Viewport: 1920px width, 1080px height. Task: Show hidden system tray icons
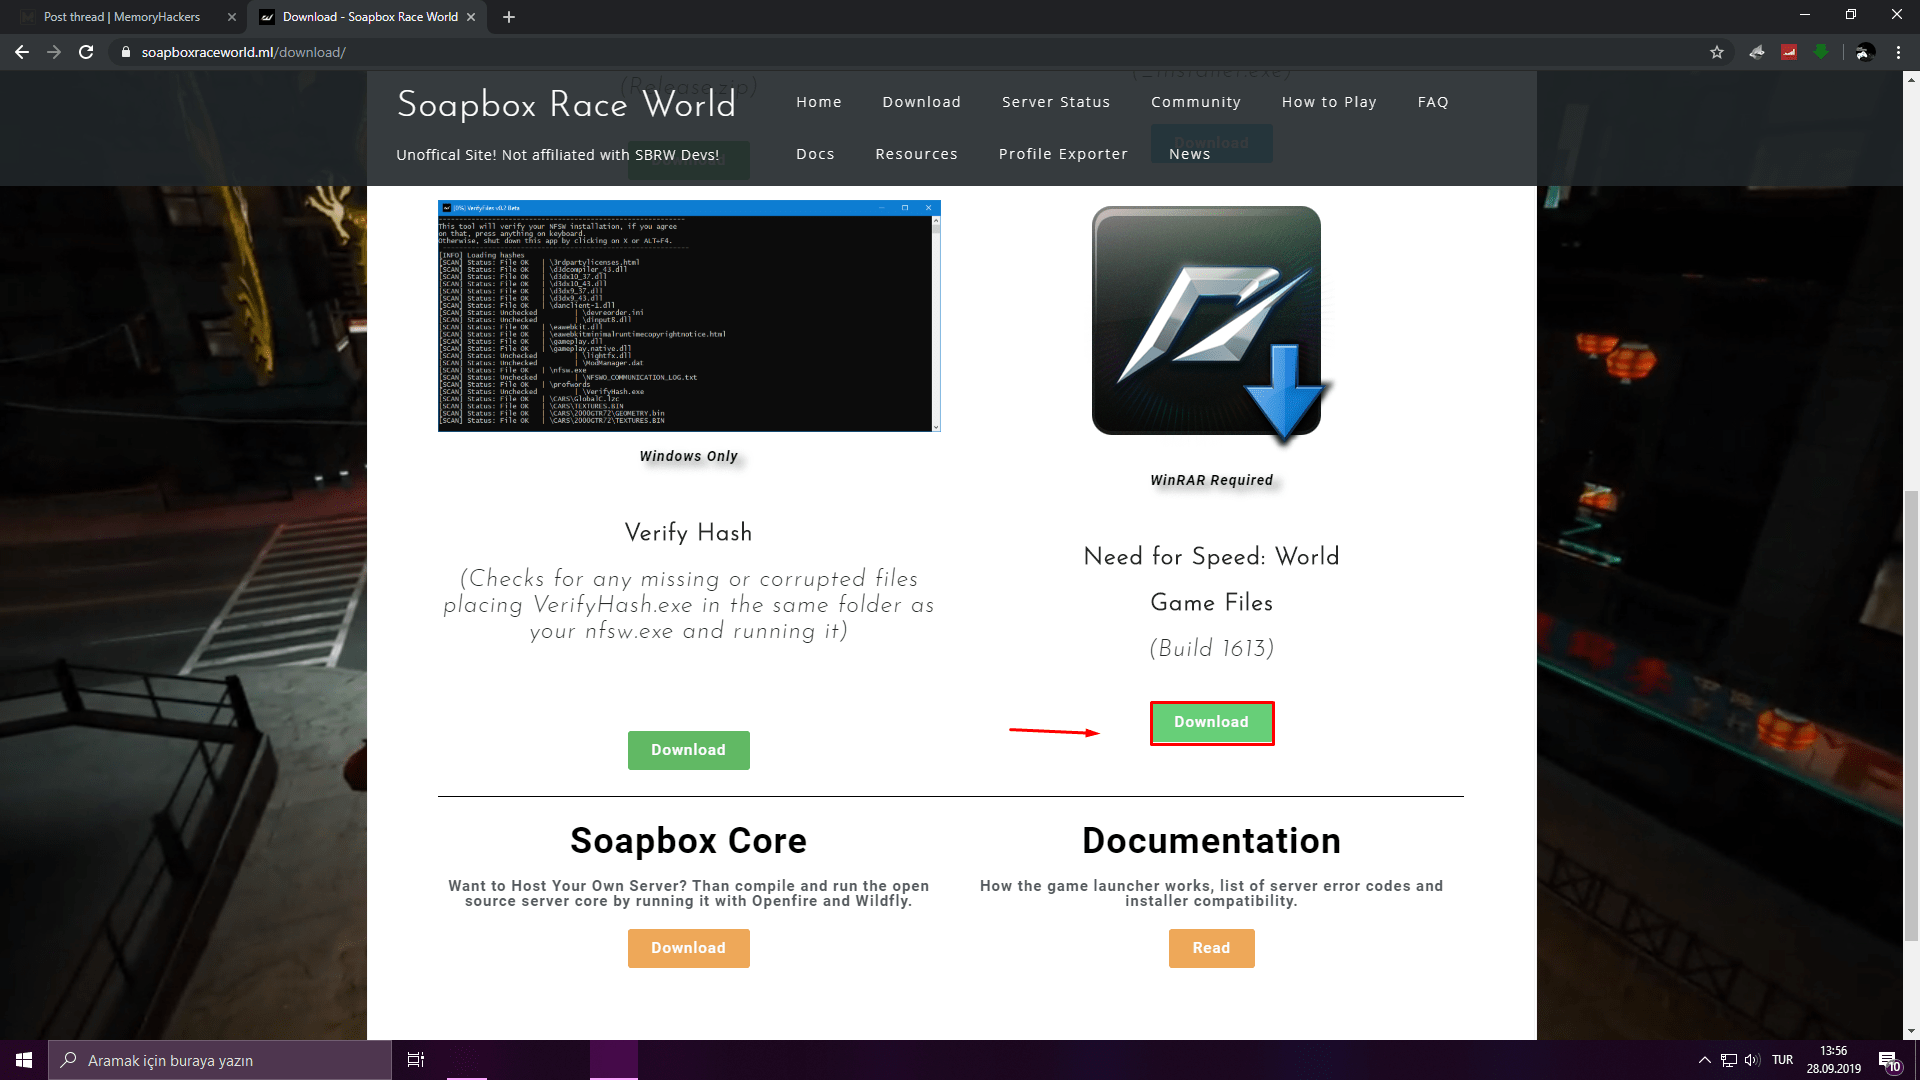[1704, 1060]
